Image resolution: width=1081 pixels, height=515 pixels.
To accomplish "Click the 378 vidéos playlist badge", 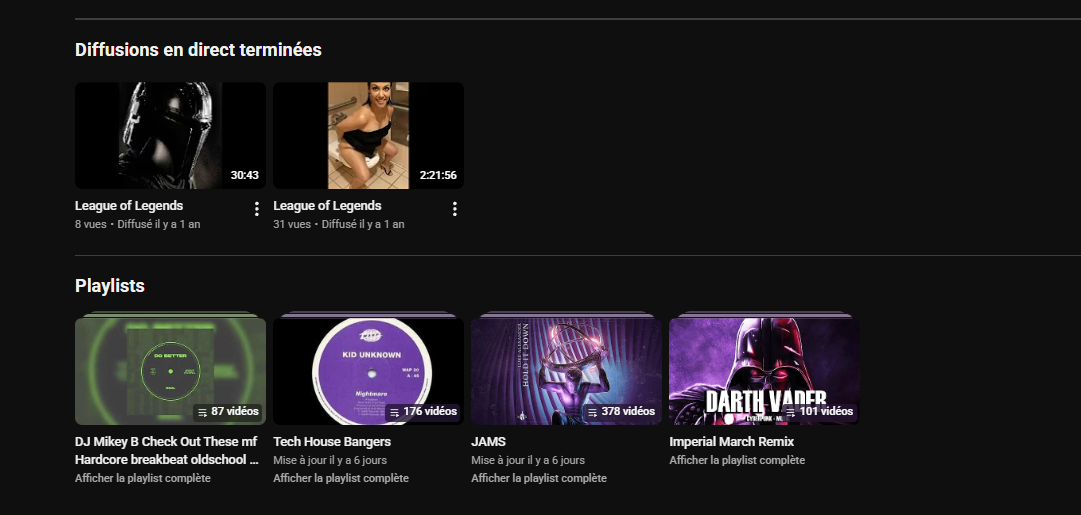I will 620,412.
